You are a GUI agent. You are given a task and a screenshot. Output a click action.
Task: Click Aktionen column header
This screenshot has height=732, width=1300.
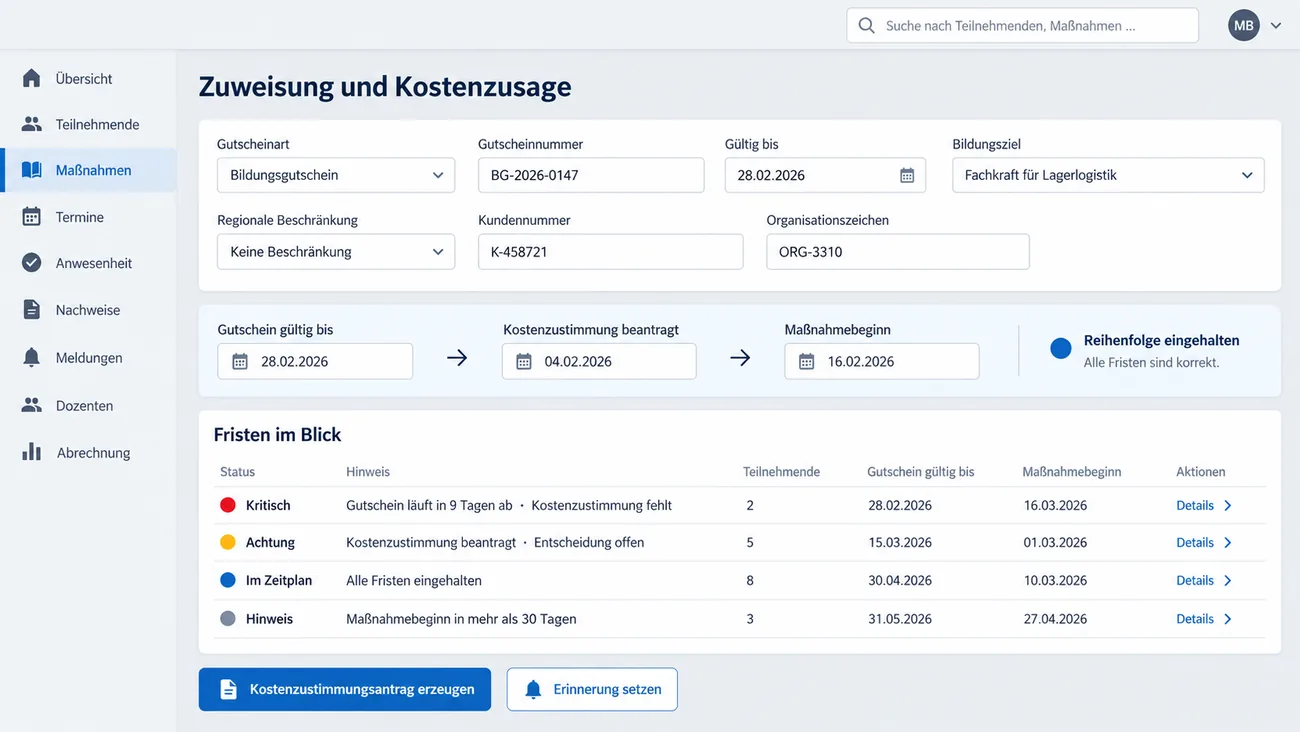tap(1200, 472)
